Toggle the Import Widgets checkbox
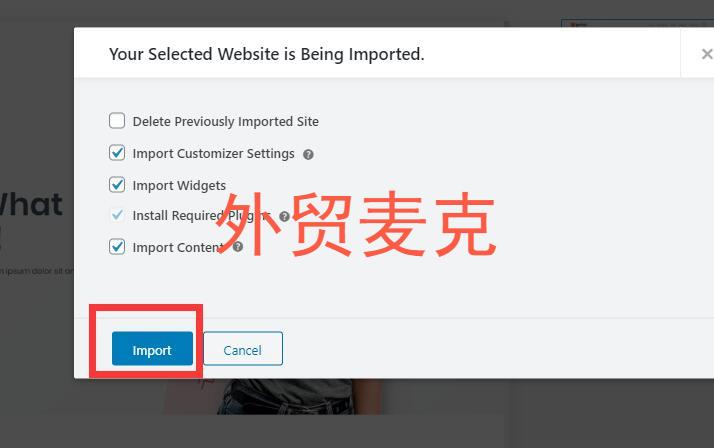The width and height of the screenshot is (714, 448). pos(117,184)
